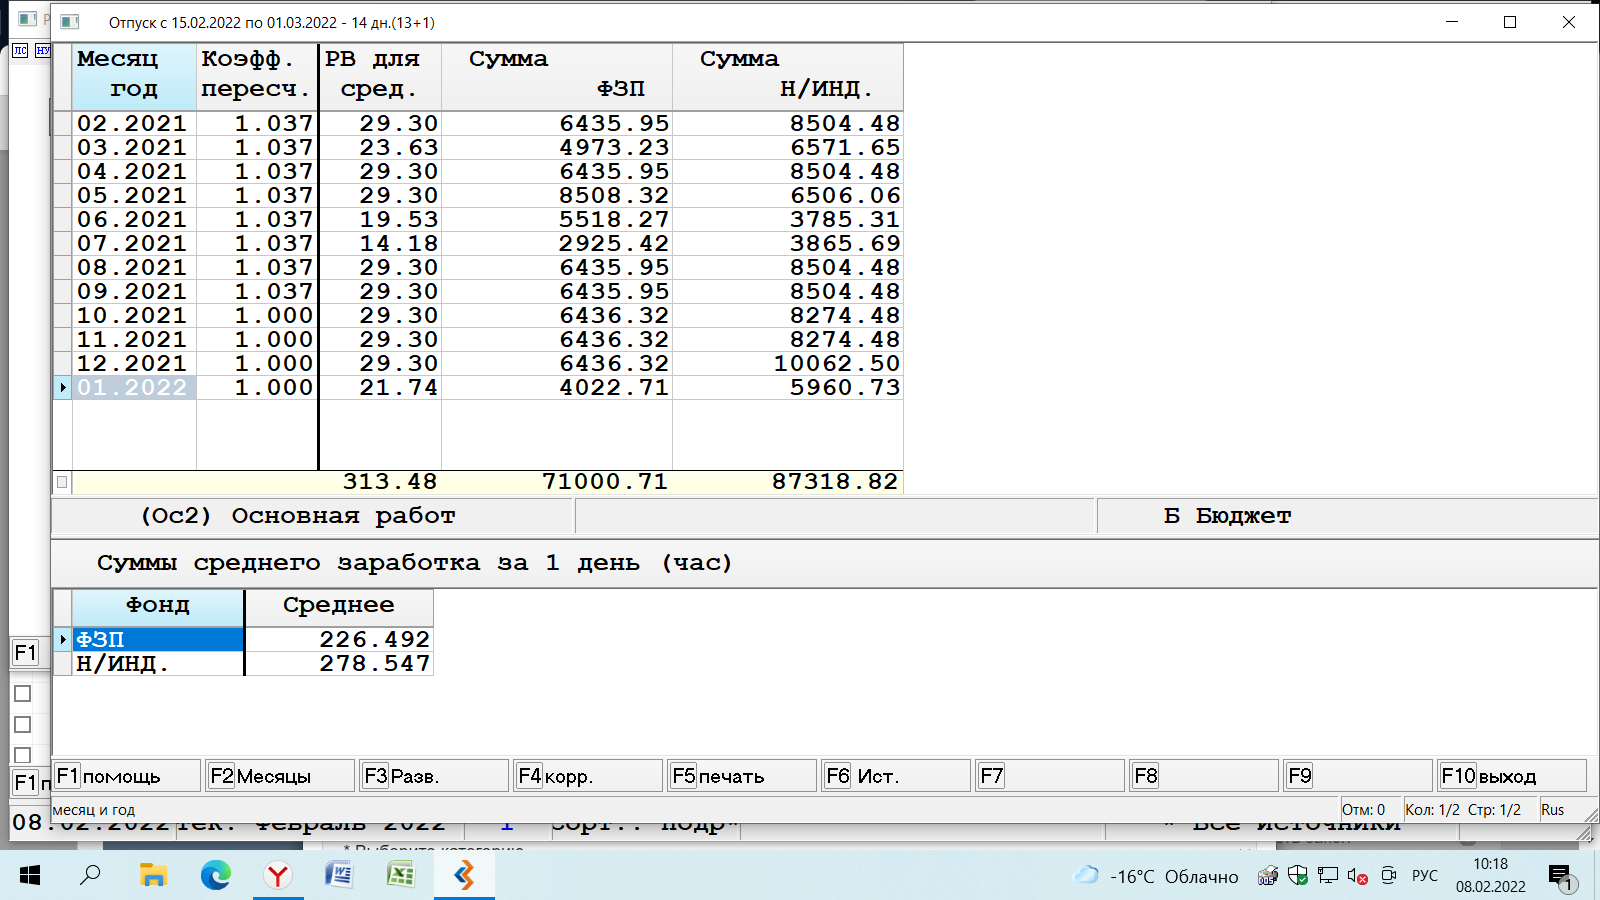Click the РВ для сред. column header
The width and height of the screenshot is (1600, 900).
click(x=380, y=75)
